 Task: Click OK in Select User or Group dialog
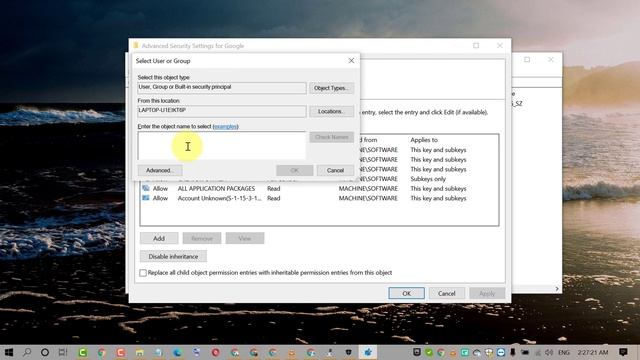(295, 170)
